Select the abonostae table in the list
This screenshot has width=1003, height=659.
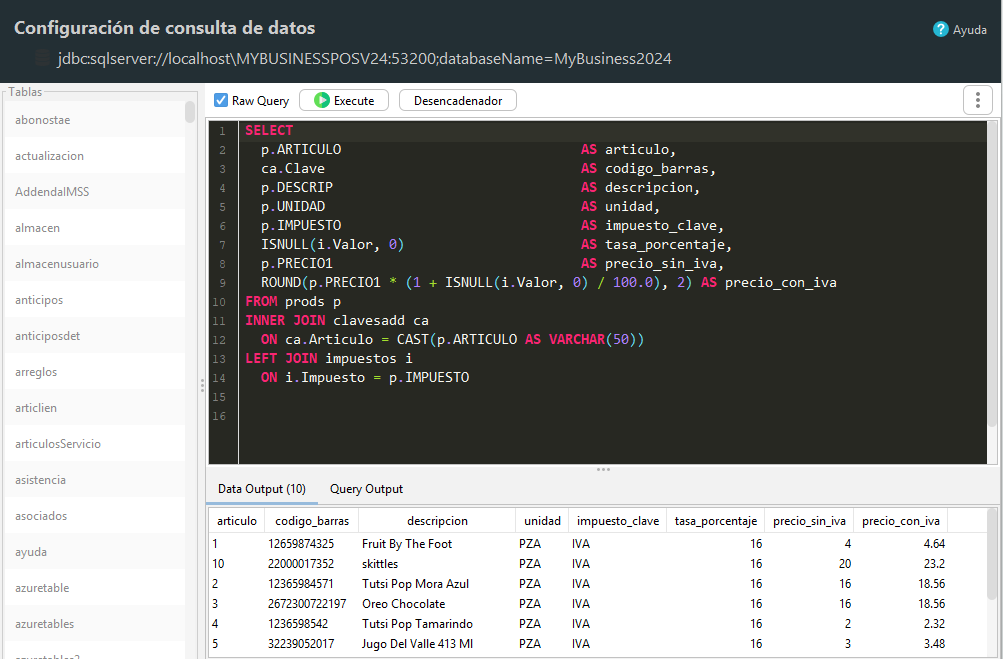[95, 120]
